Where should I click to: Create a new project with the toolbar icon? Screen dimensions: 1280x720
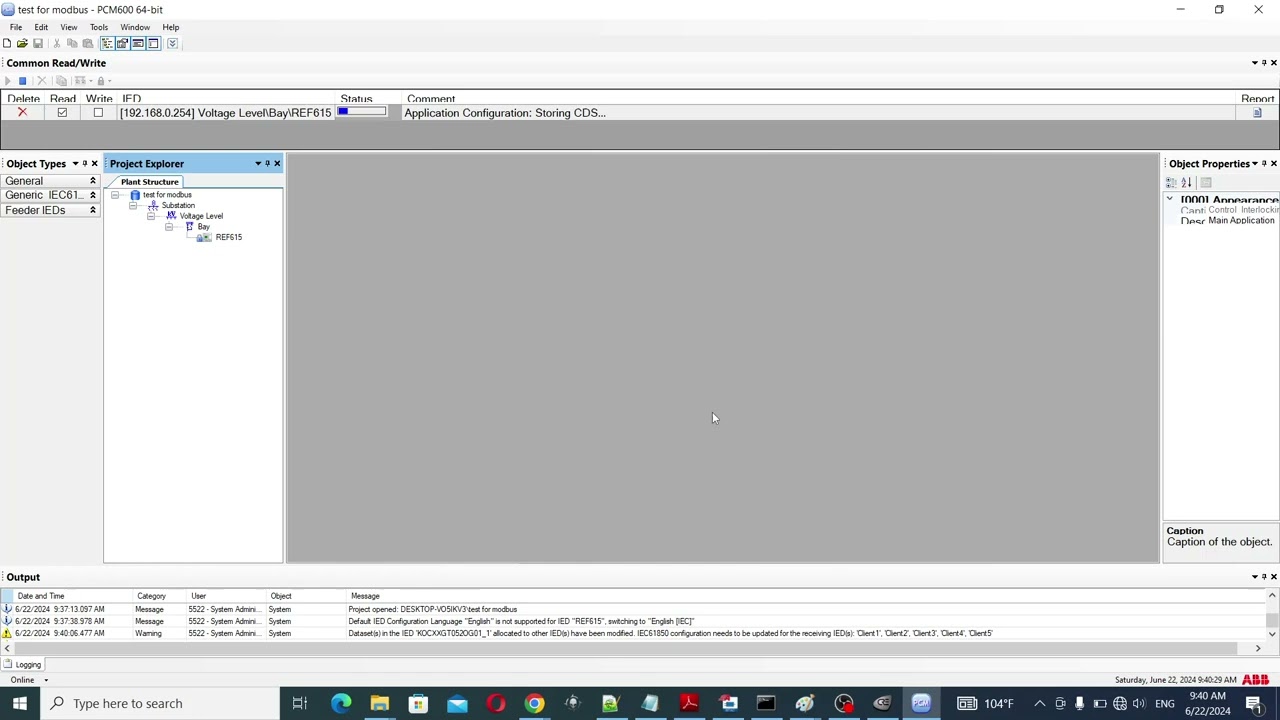click(7, 43)
